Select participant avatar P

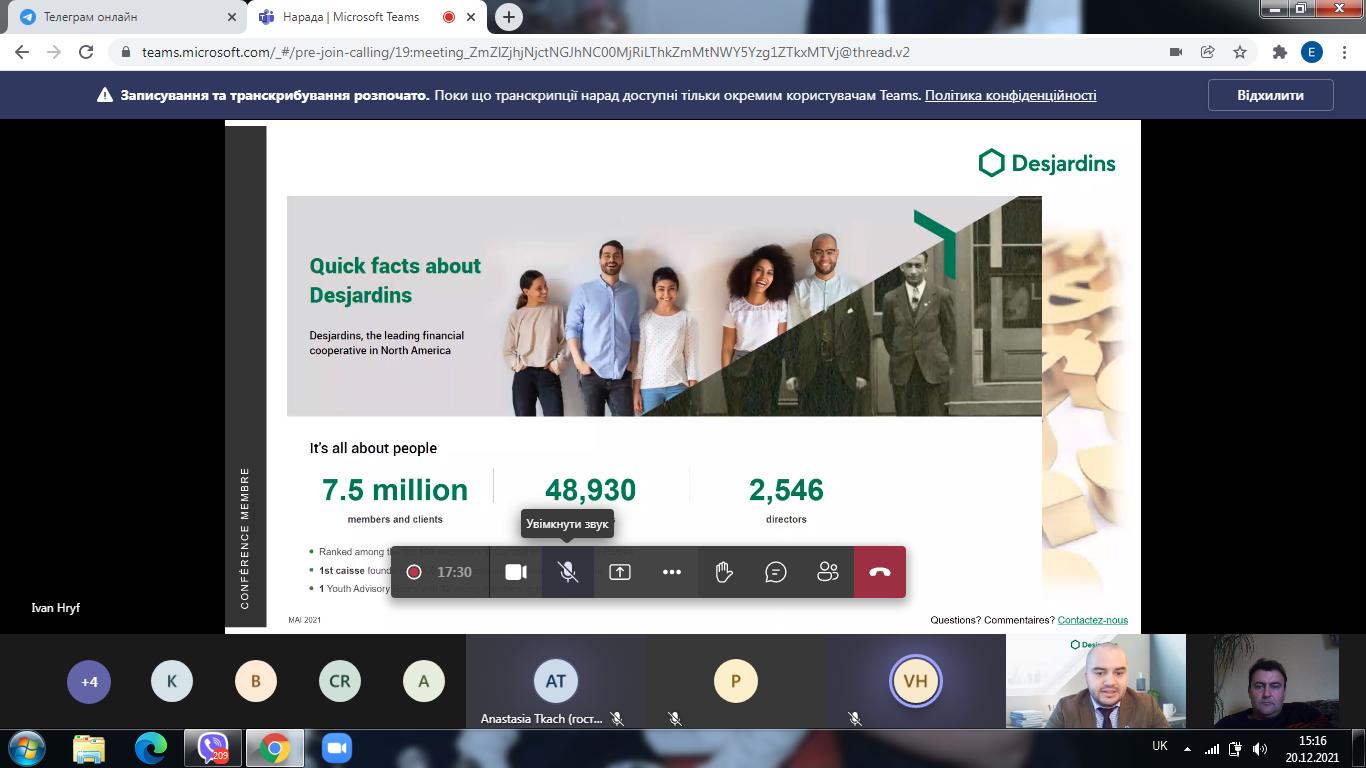[x=736, y=681]
